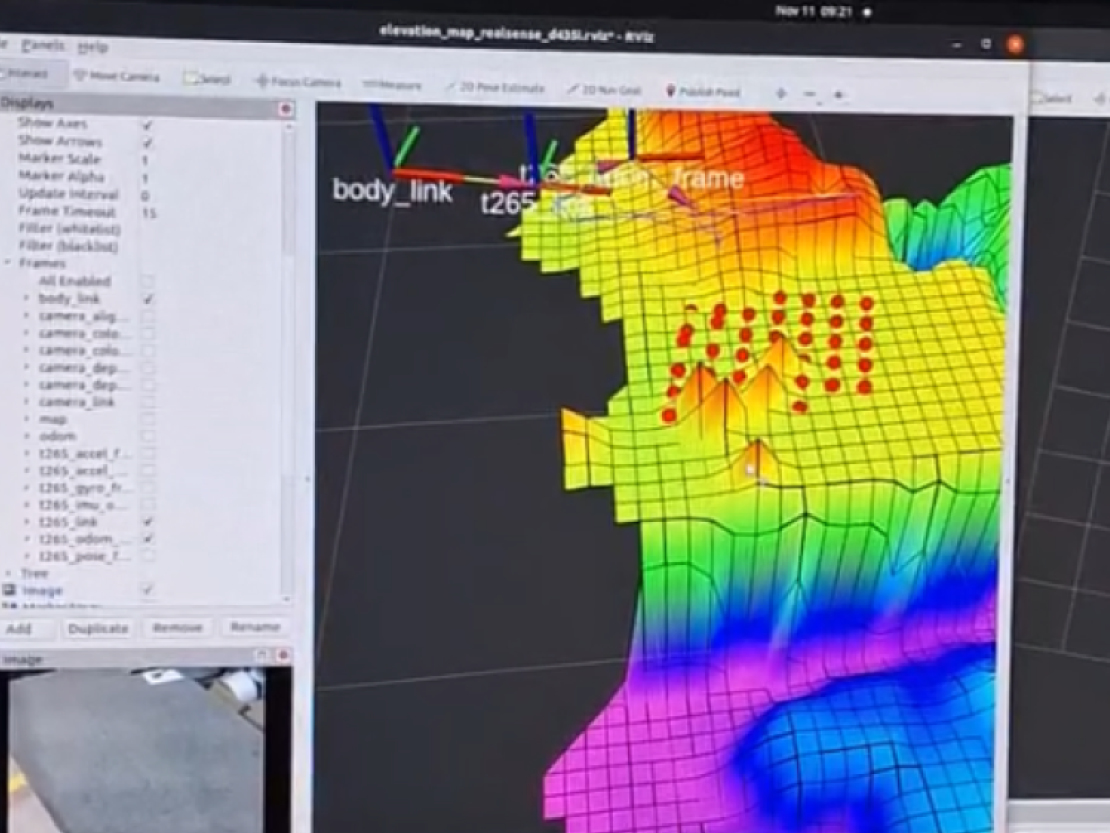The image size is (1110, 833).
Task: Enable the All Enabled checkbox
Action: point(147,281)
